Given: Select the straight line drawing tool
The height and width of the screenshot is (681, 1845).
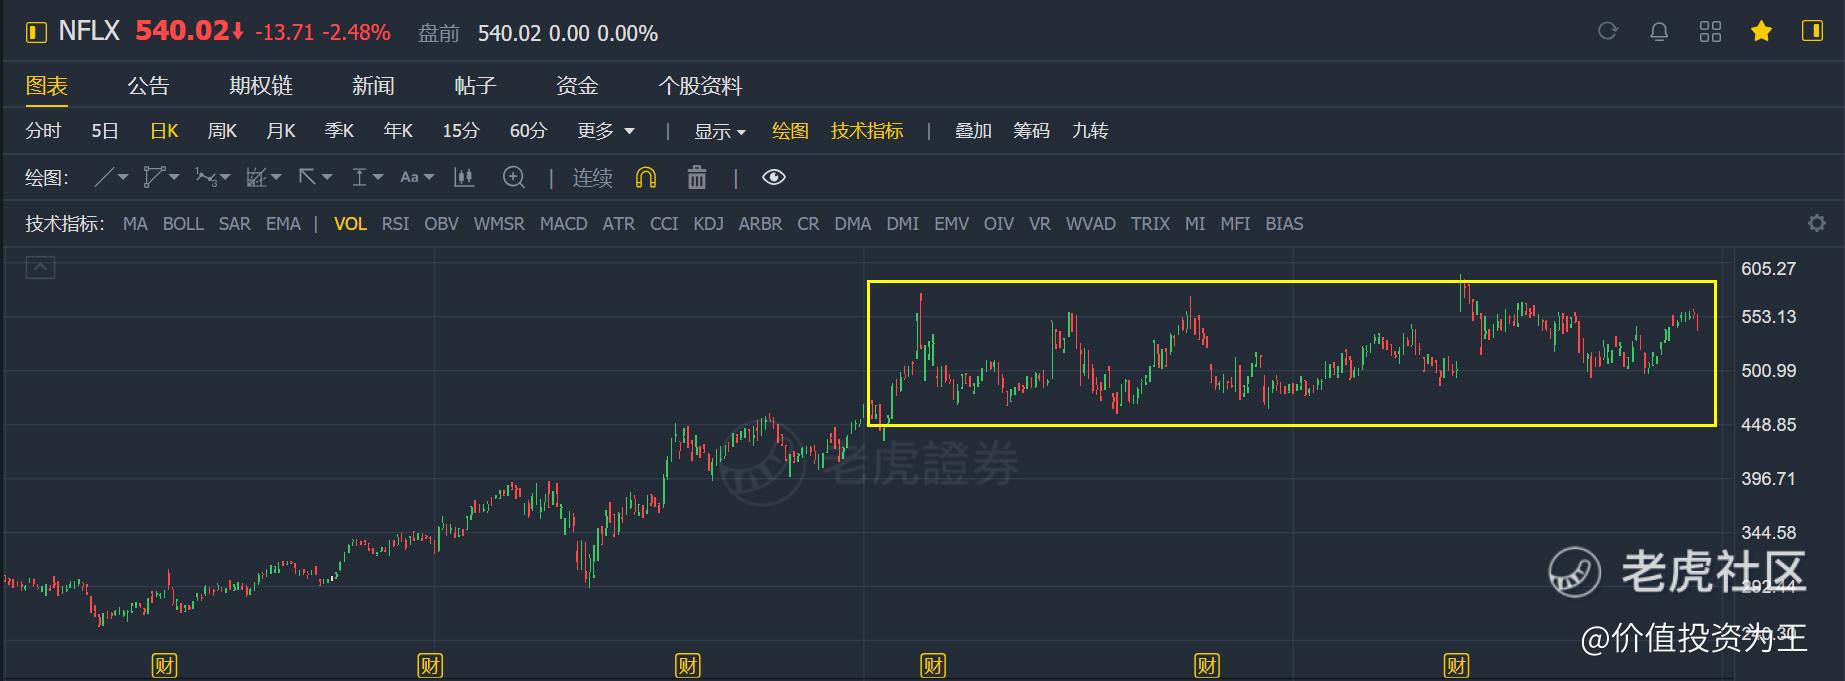Looking at the screenshot, I should coord(110,178).
